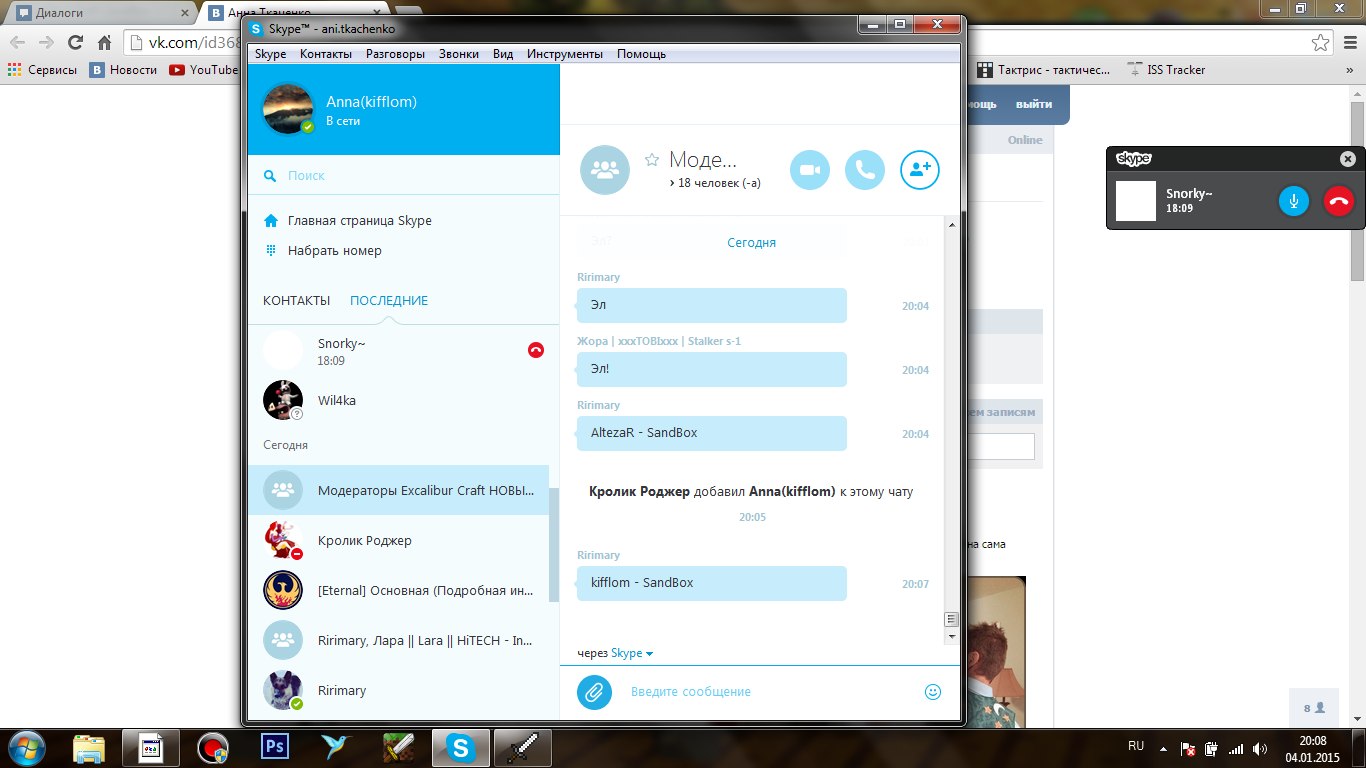Open Набрать номер dialer
1366x768 pixels.
335,251
